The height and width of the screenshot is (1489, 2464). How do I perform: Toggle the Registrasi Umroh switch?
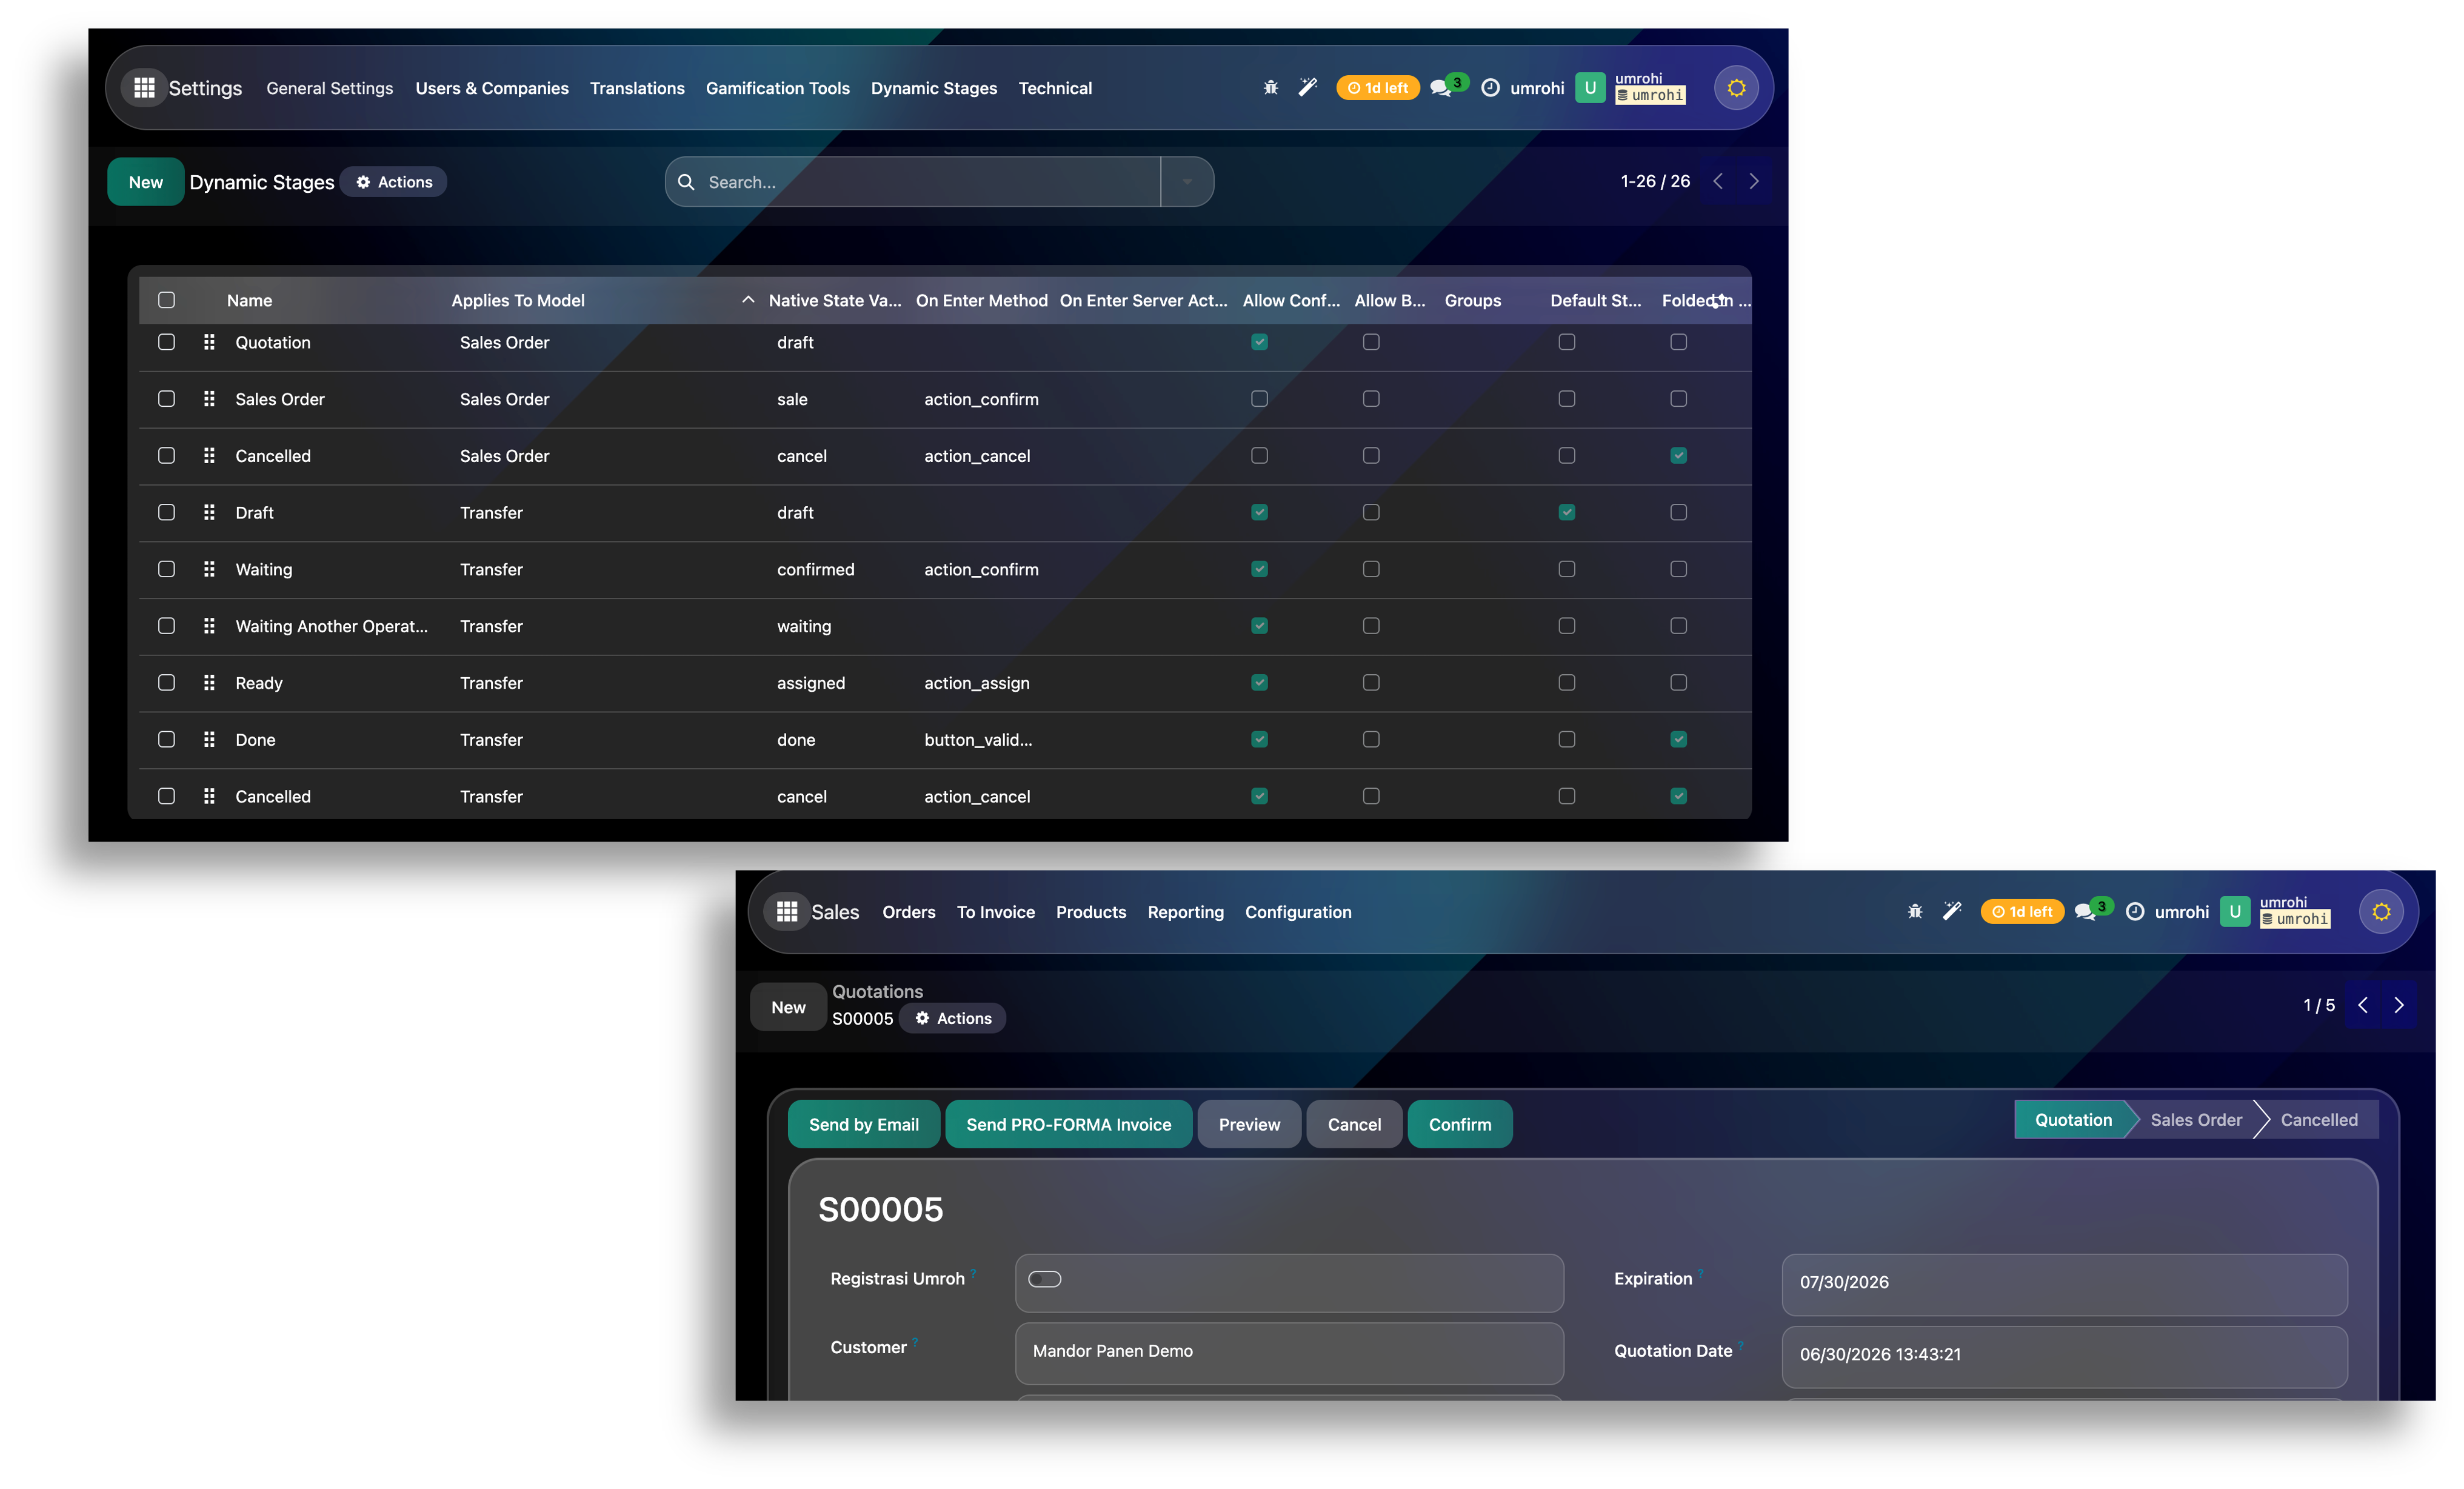1045,1279
